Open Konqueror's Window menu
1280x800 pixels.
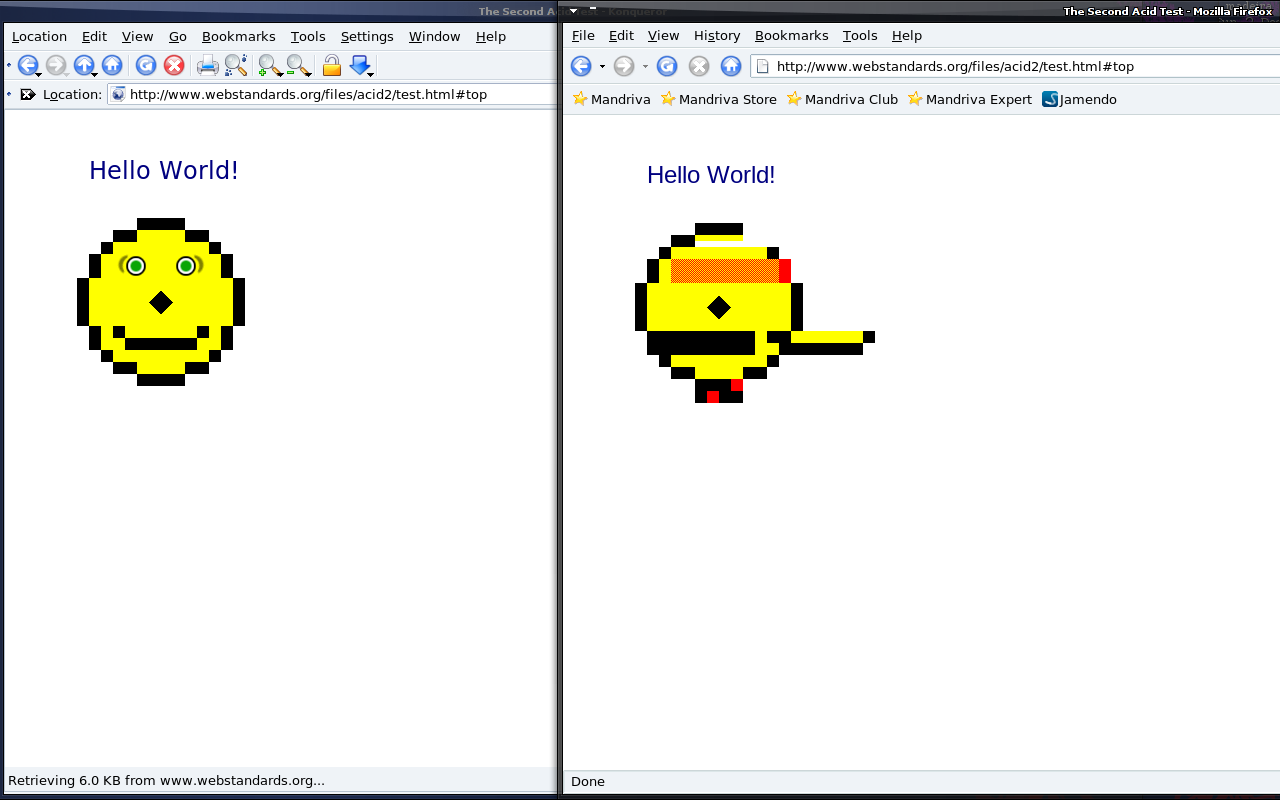tap(434, 36)
